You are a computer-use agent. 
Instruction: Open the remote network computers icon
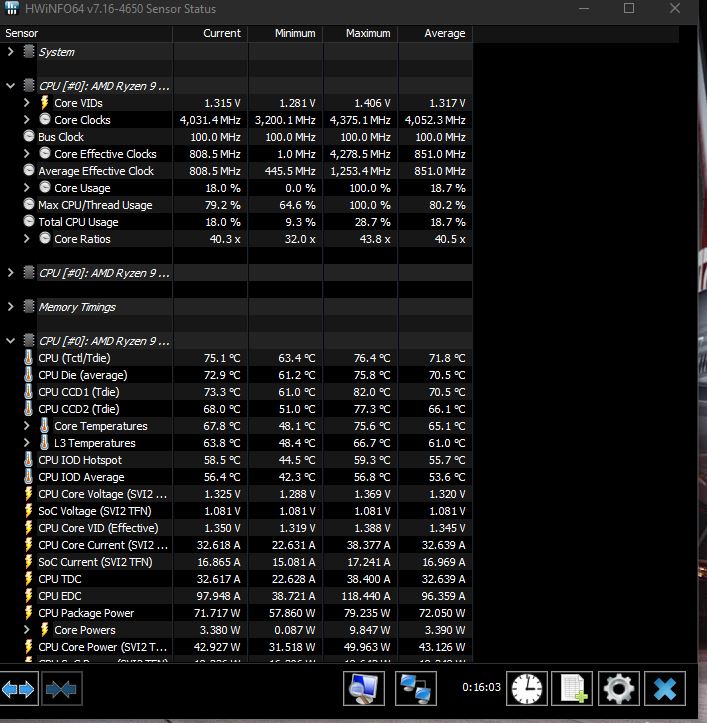416,688
